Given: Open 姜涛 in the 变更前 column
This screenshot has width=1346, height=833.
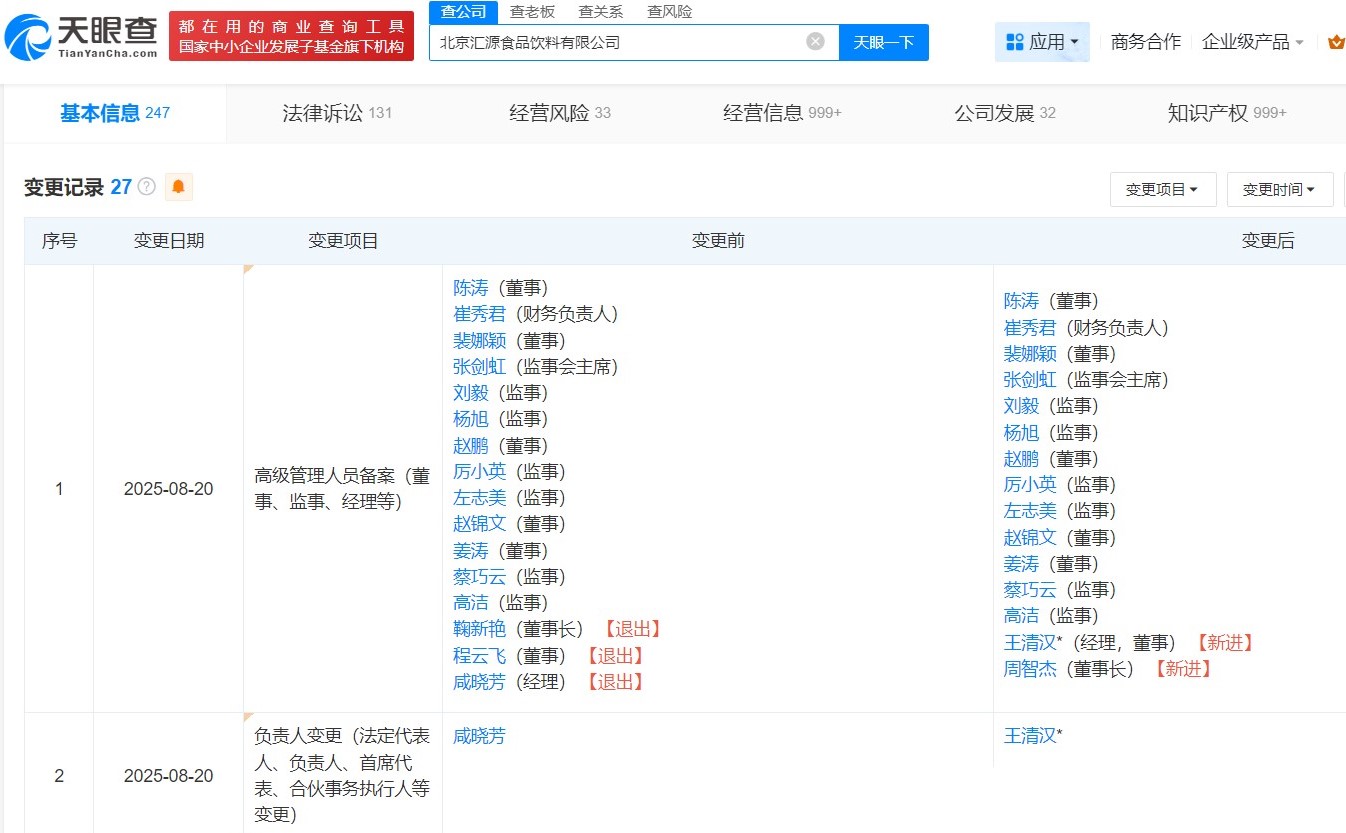Looking at the screenshot, I should 471,551.
